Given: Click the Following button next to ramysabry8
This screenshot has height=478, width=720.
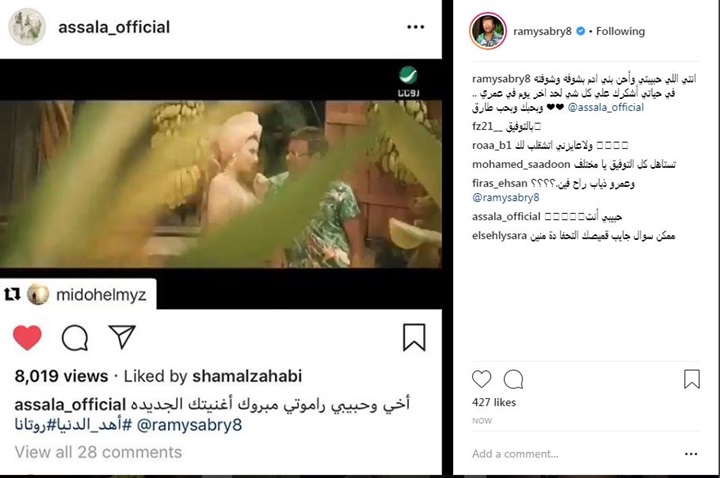Looking at the screenshot, I should 620,31.
